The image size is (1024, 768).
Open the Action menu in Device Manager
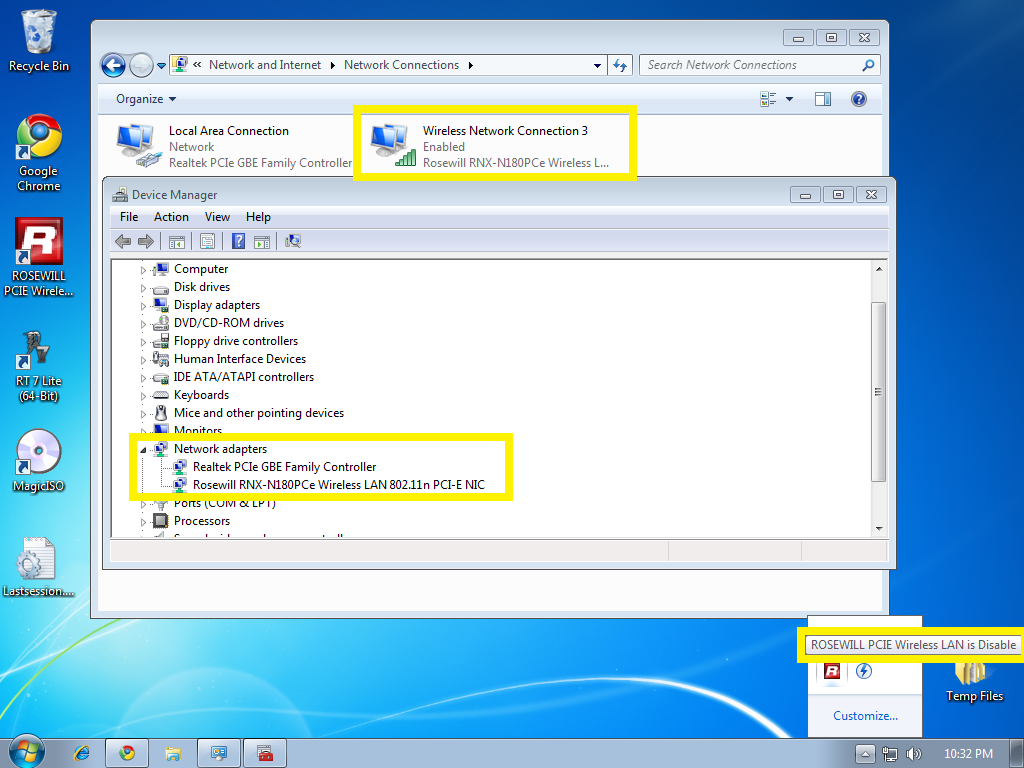171,217
